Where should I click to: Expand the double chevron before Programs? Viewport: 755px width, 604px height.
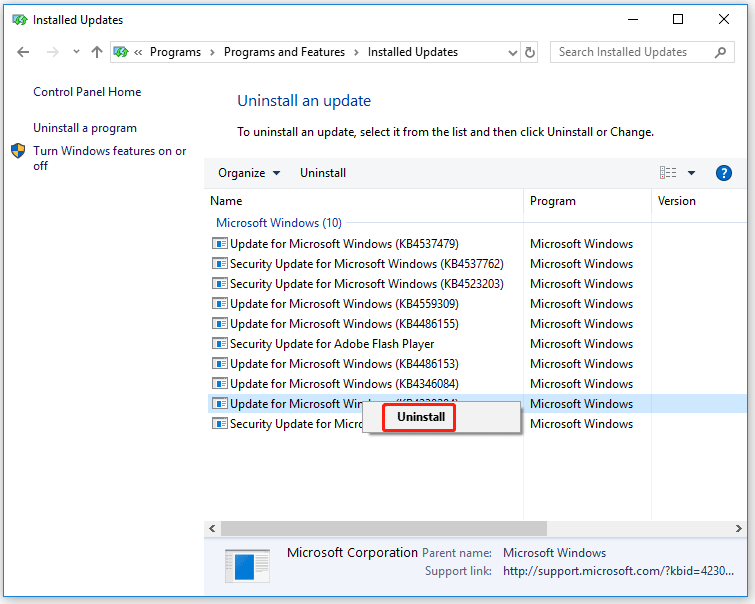pos(138,53)
